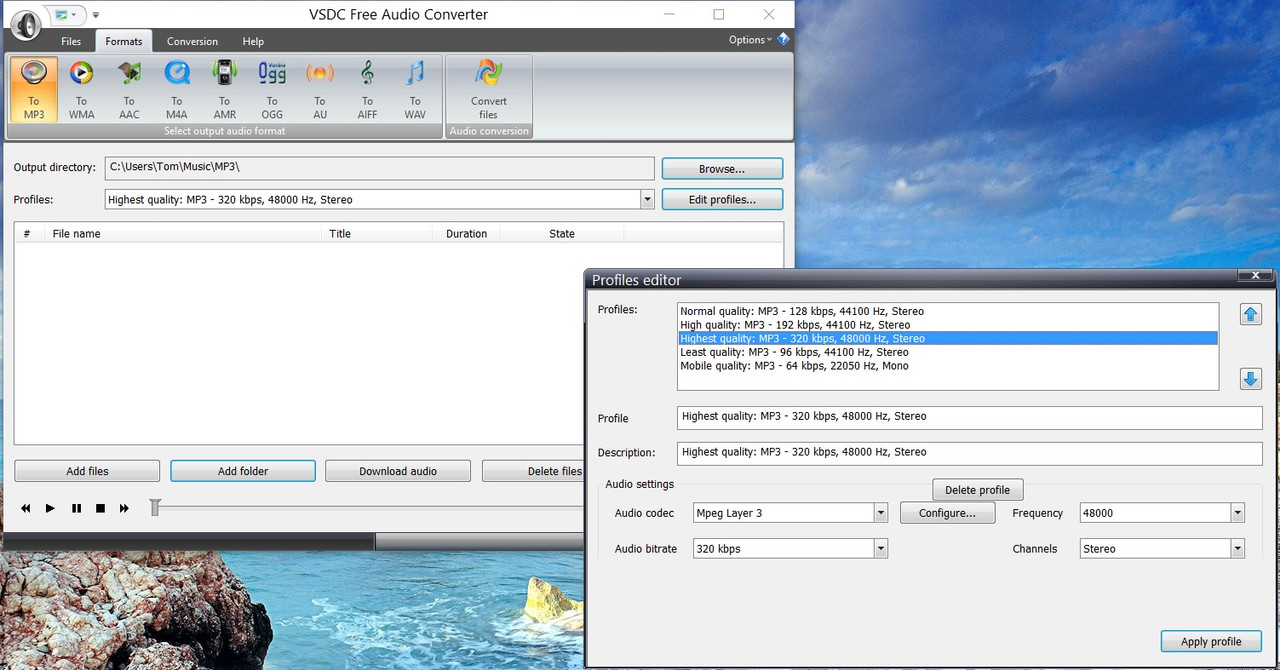Click the VSDC application logo button
The height and width of the screenshot is (670, 1280).
[x=26, y=24]
